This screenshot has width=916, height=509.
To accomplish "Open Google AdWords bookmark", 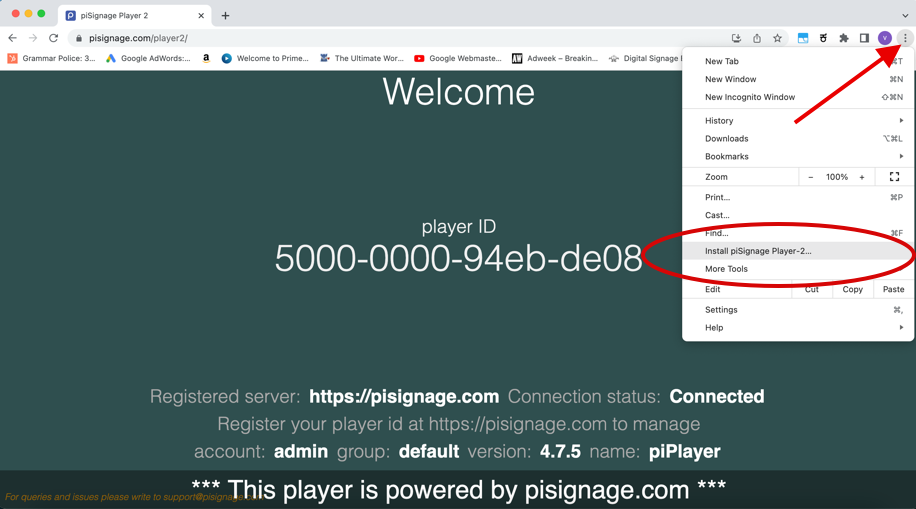I will point(148,58).
